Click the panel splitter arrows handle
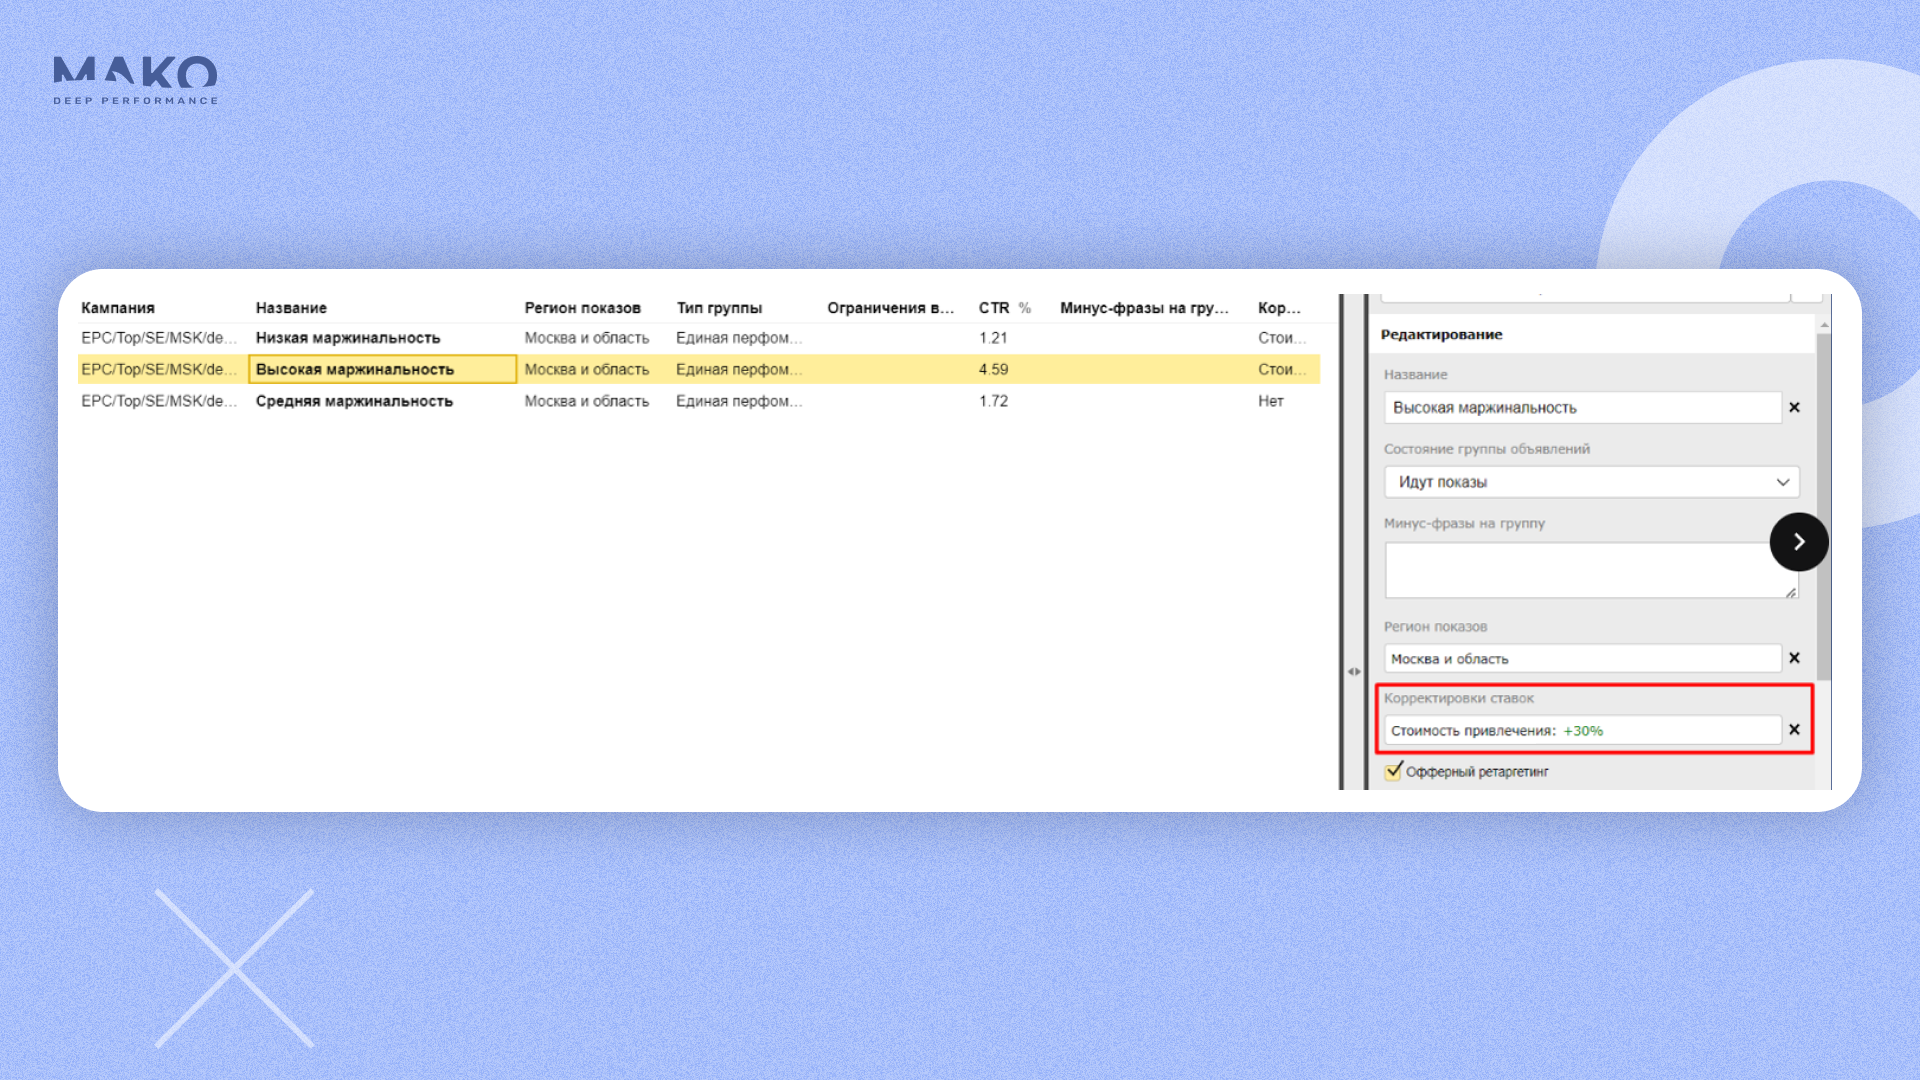 click(1354, 672)
